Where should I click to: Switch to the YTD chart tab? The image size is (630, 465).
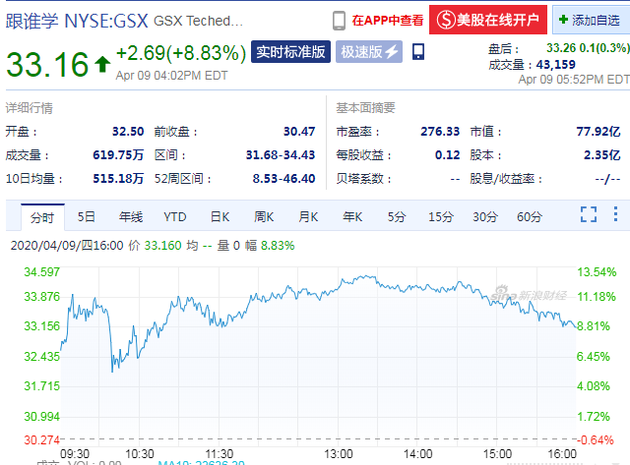pos(175,217)
